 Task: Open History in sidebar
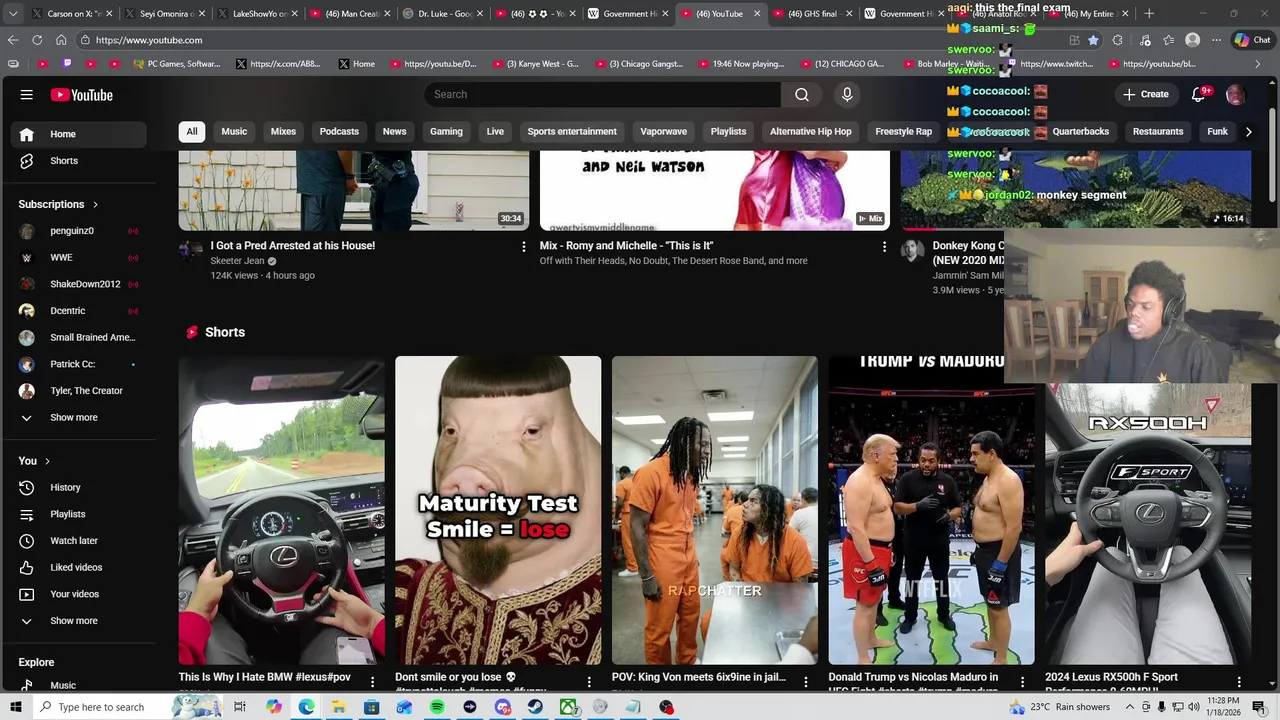coord(79,488)
